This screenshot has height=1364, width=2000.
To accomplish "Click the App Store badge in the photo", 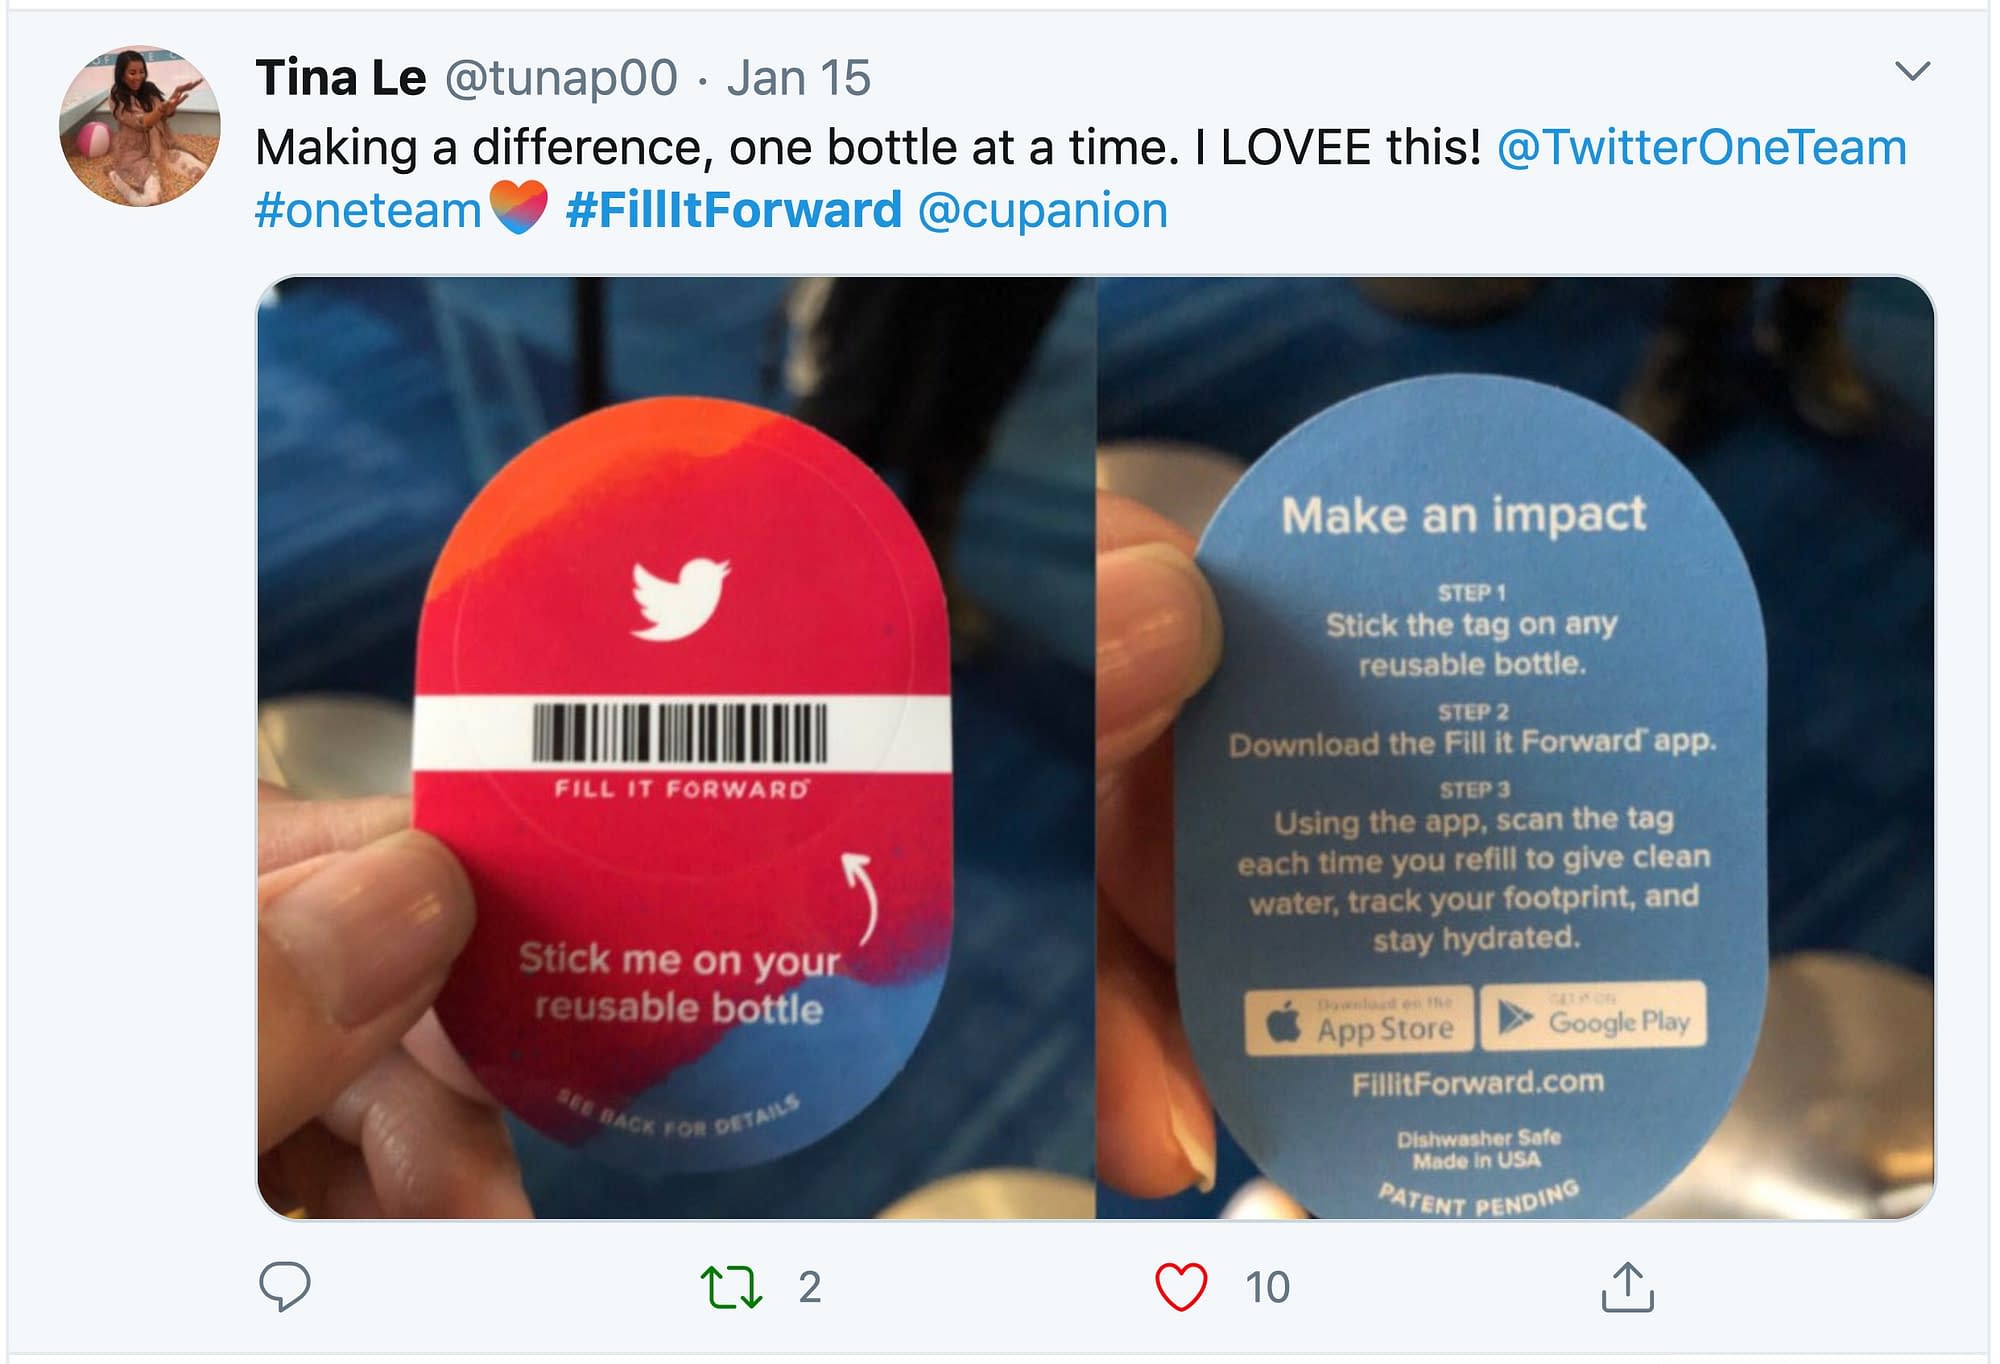I will point(1359,1022).
